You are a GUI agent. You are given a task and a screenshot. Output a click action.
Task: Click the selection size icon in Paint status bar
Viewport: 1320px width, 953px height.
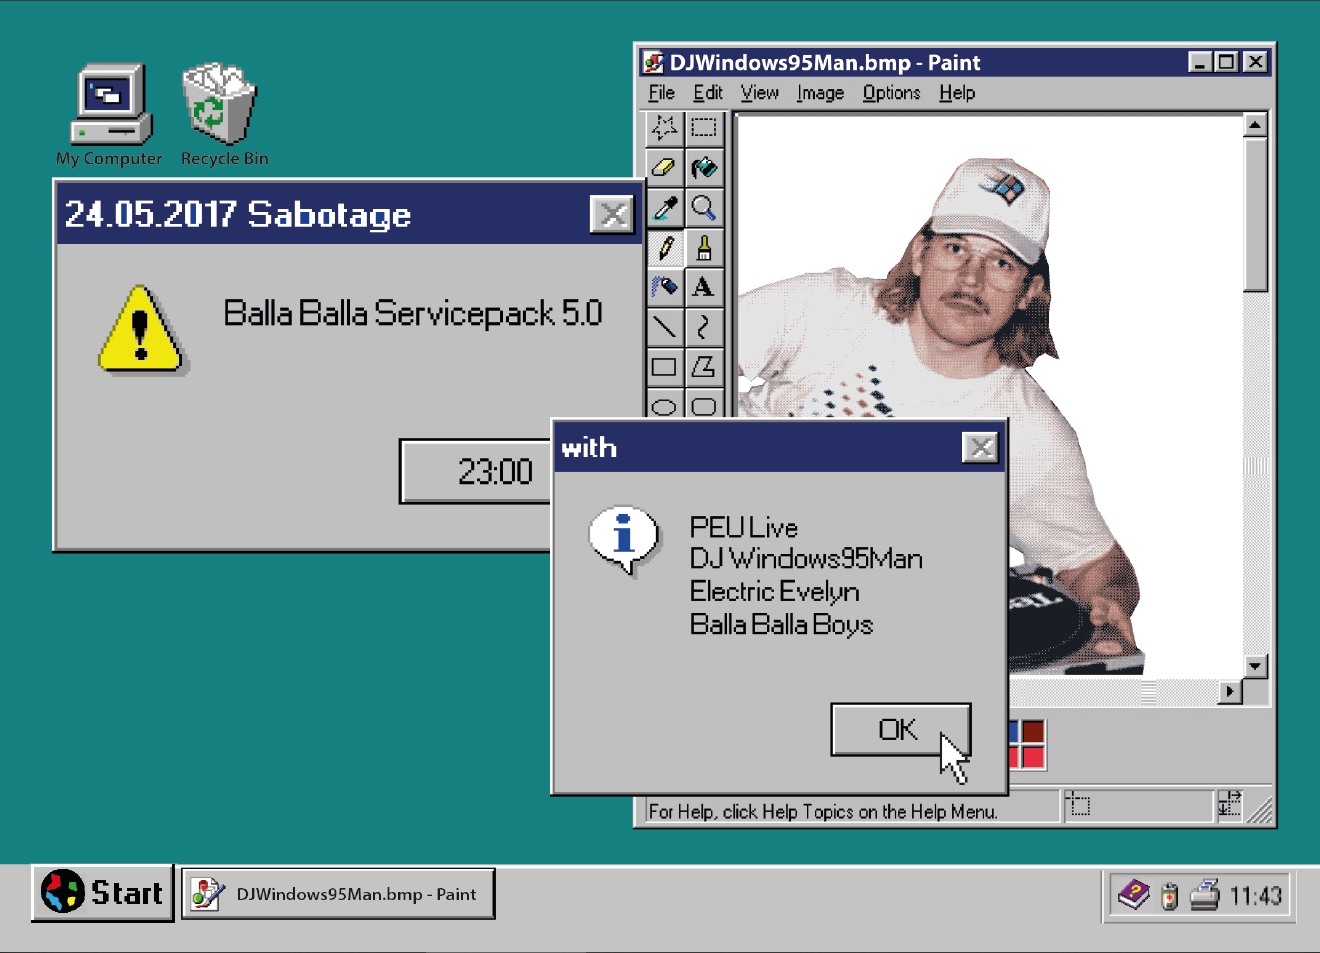pos(1230,804)
